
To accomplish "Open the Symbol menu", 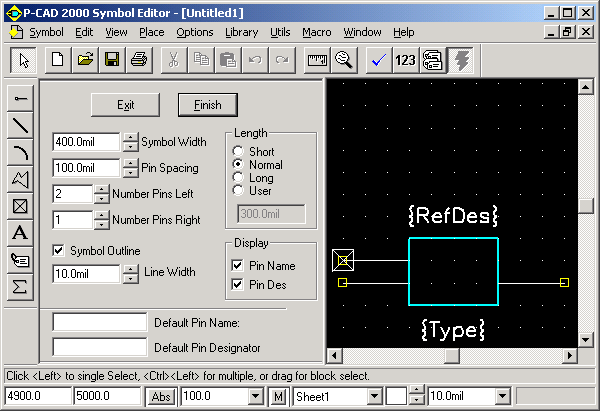I will (x=46, y=32).
